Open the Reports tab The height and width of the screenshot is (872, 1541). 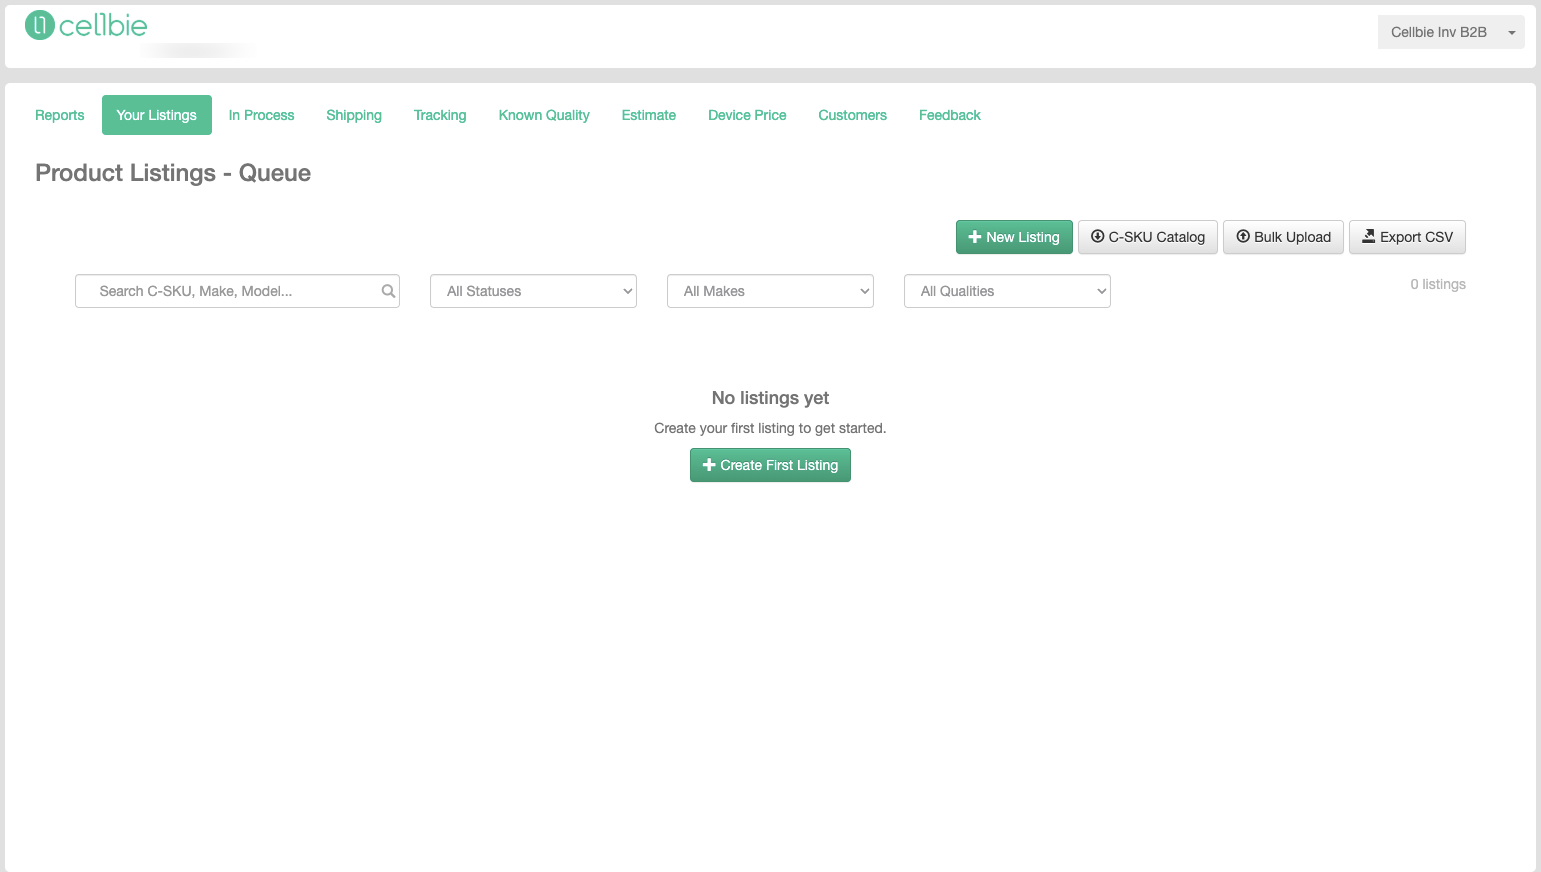60,115
